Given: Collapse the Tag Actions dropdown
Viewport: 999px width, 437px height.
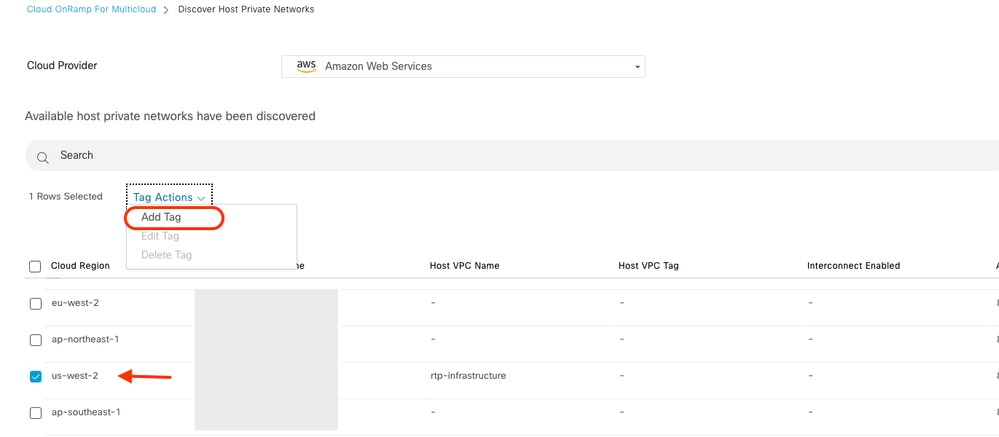Looking at the screenshot, I should coord(169,197).
